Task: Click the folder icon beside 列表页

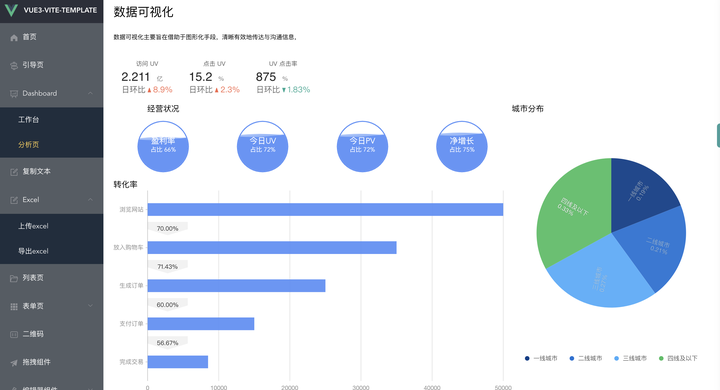Action: tap(14, 278)
